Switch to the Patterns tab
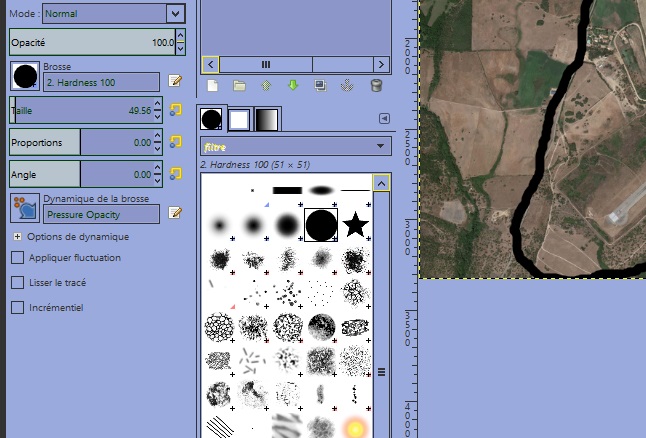The width and height of the screenshot is (646, 438). pos(239,119)
